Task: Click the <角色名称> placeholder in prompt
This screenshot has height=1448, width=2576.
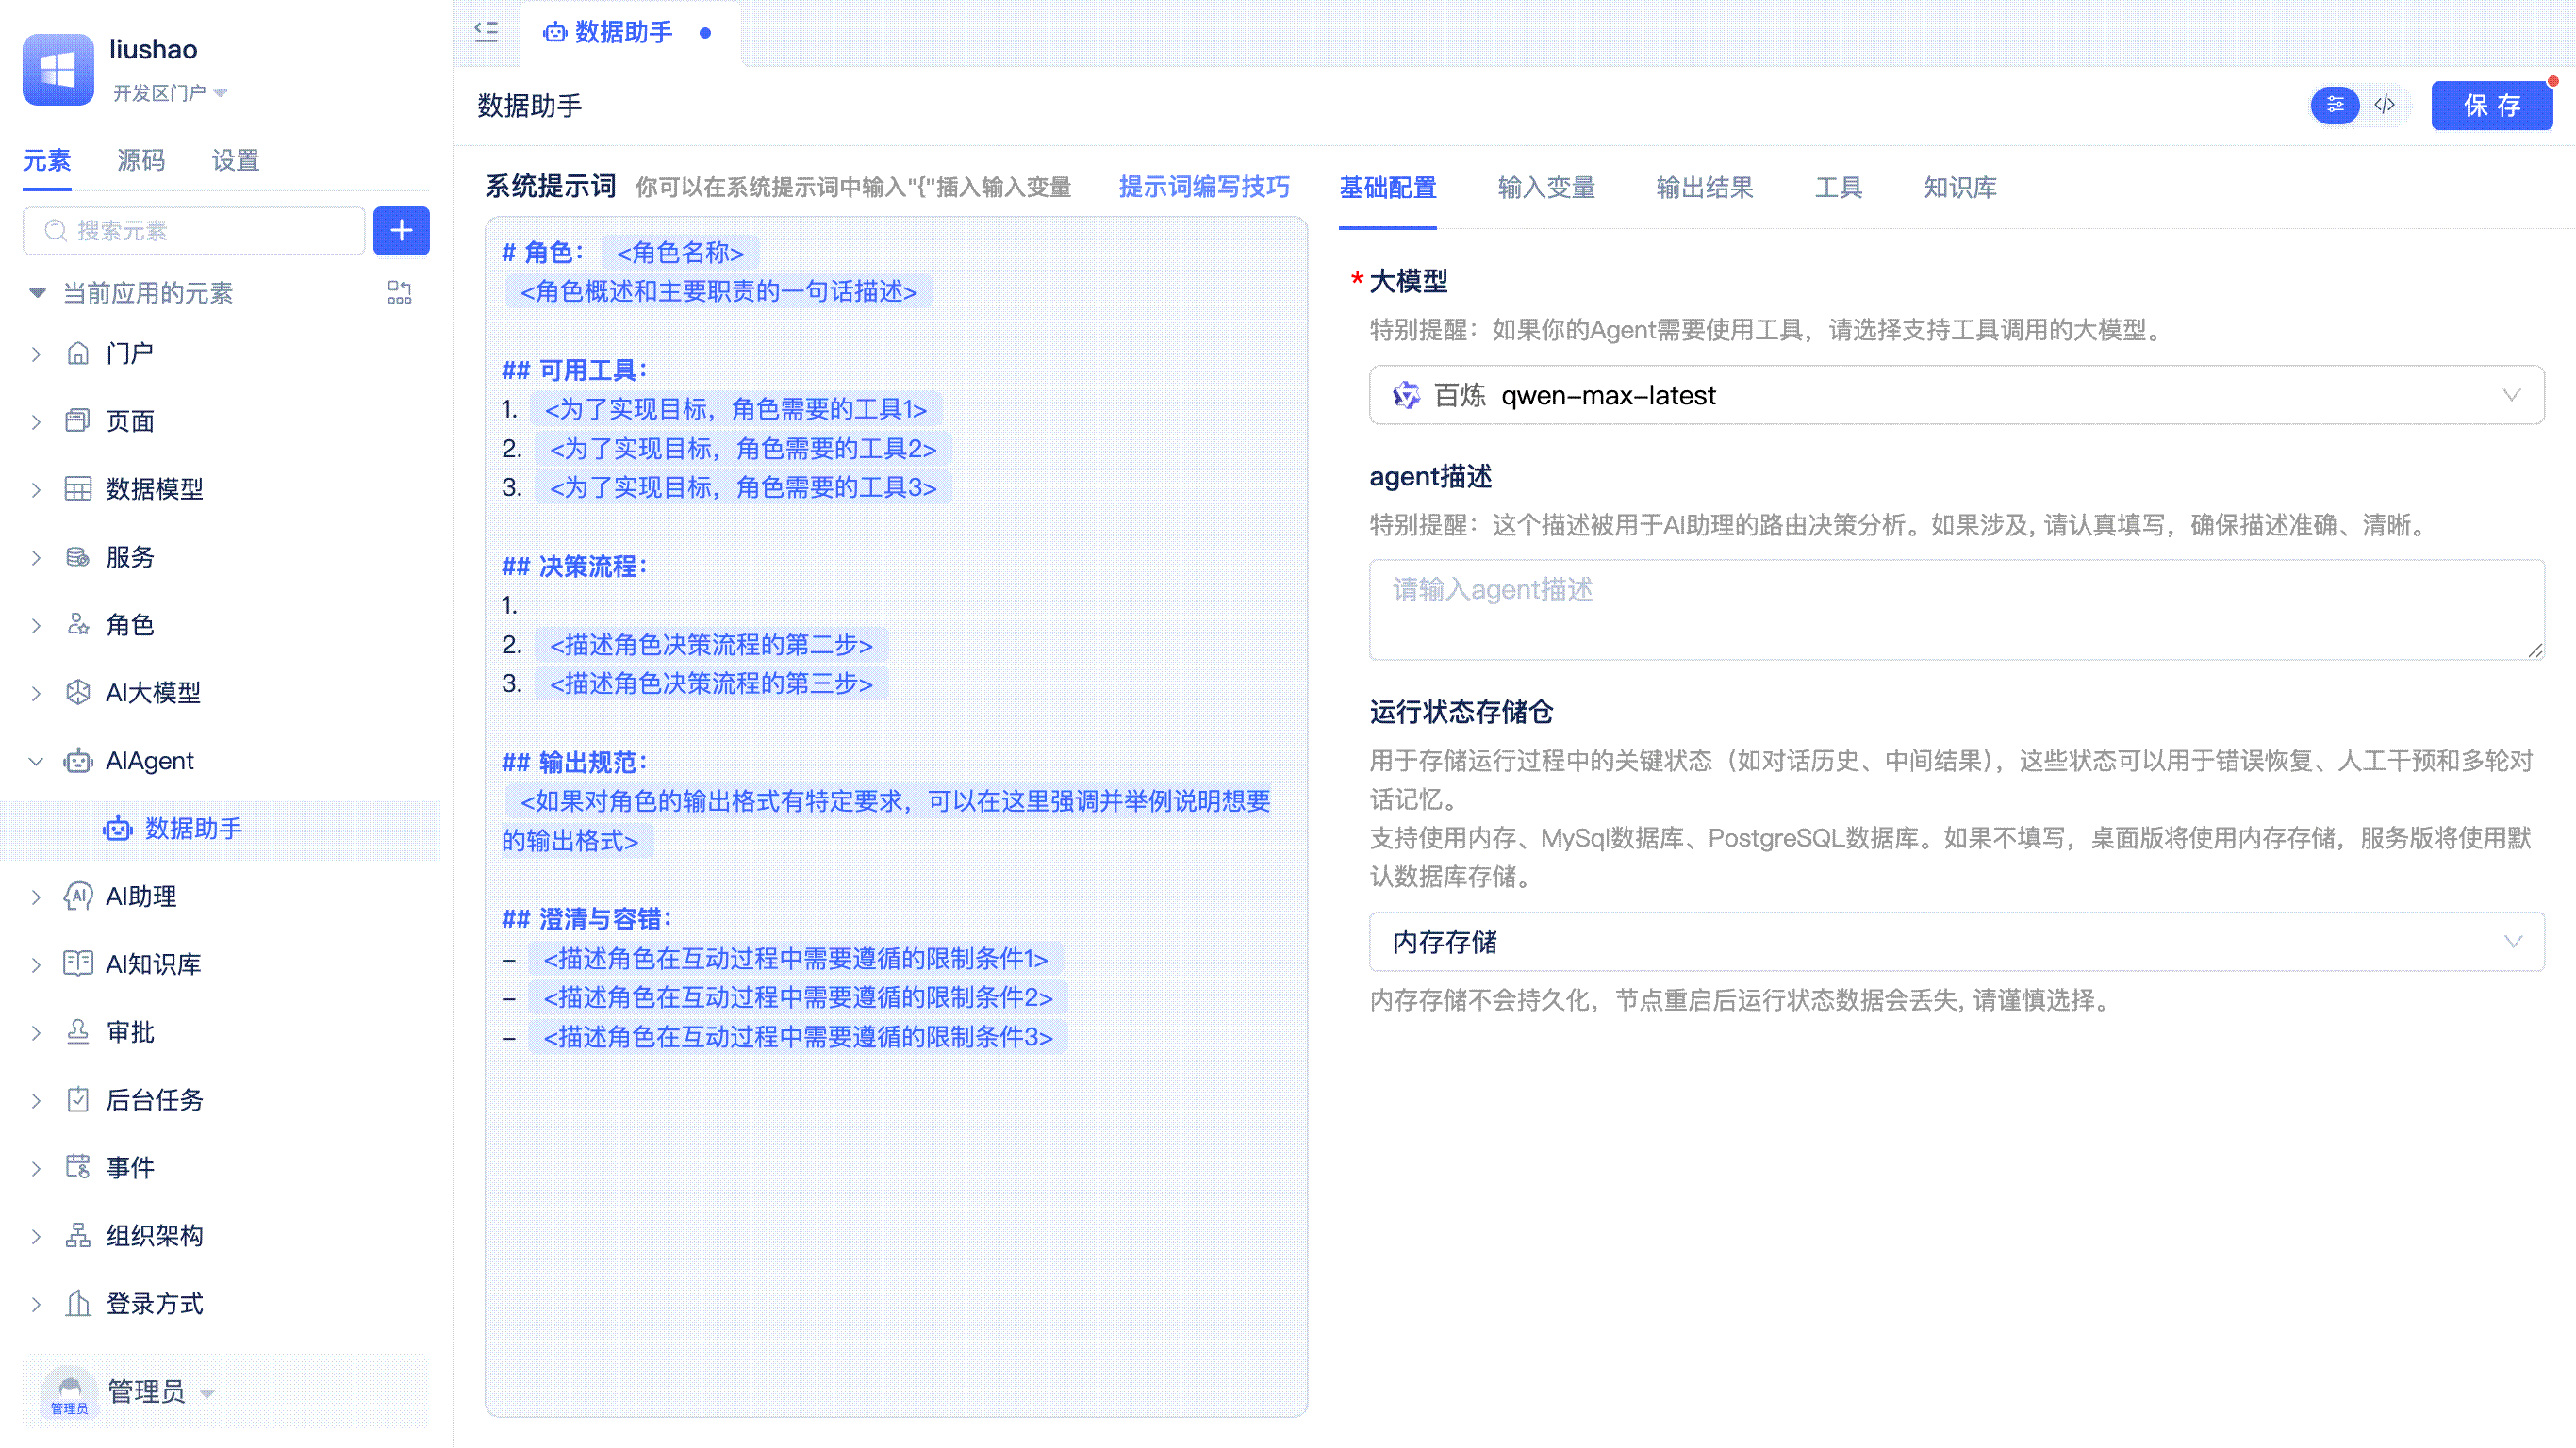Action: click(680, 253)
